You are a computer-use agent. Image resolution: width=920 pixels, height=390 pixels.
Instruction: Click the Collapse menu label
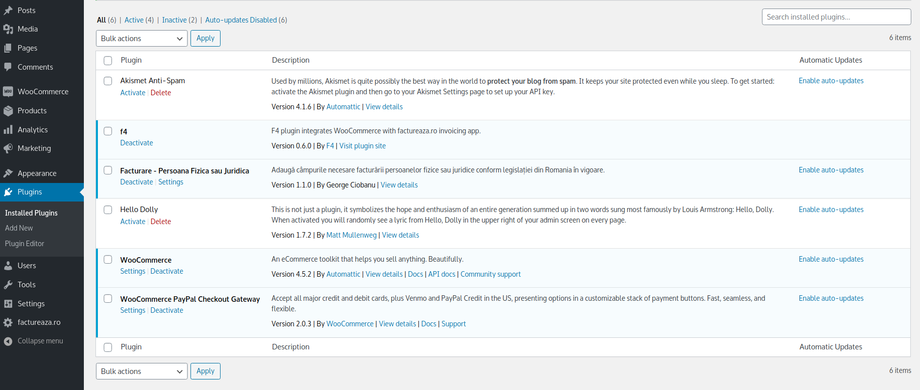(x=40, y=341)
